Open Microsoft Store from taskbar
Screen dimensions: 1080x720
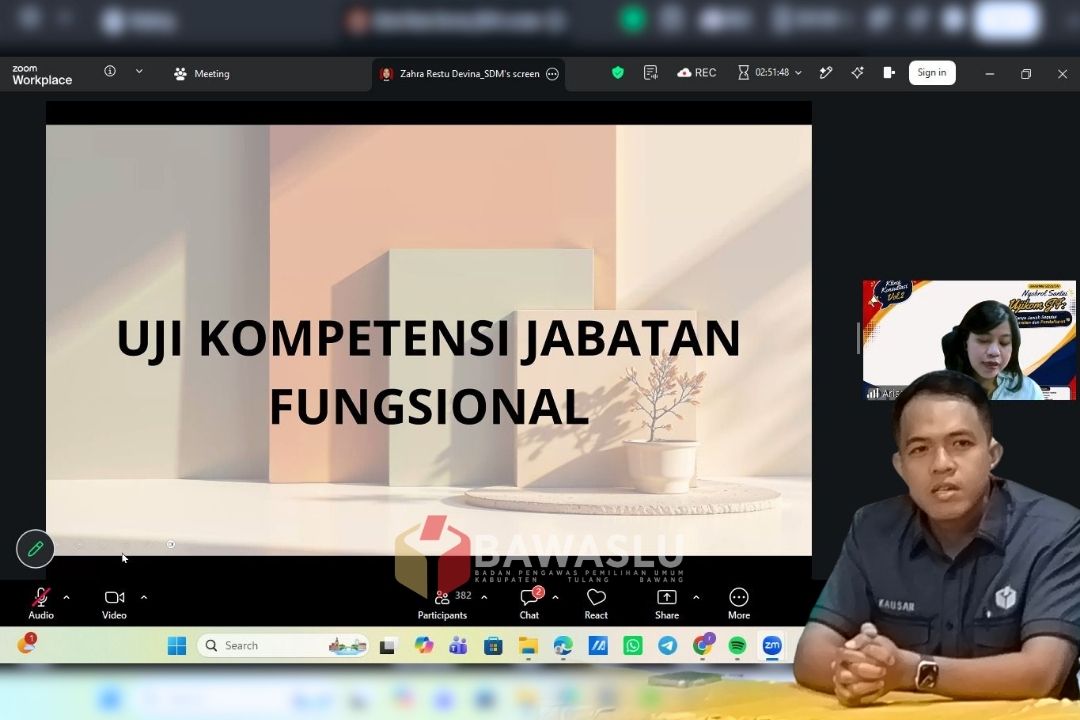click(493, 646)
